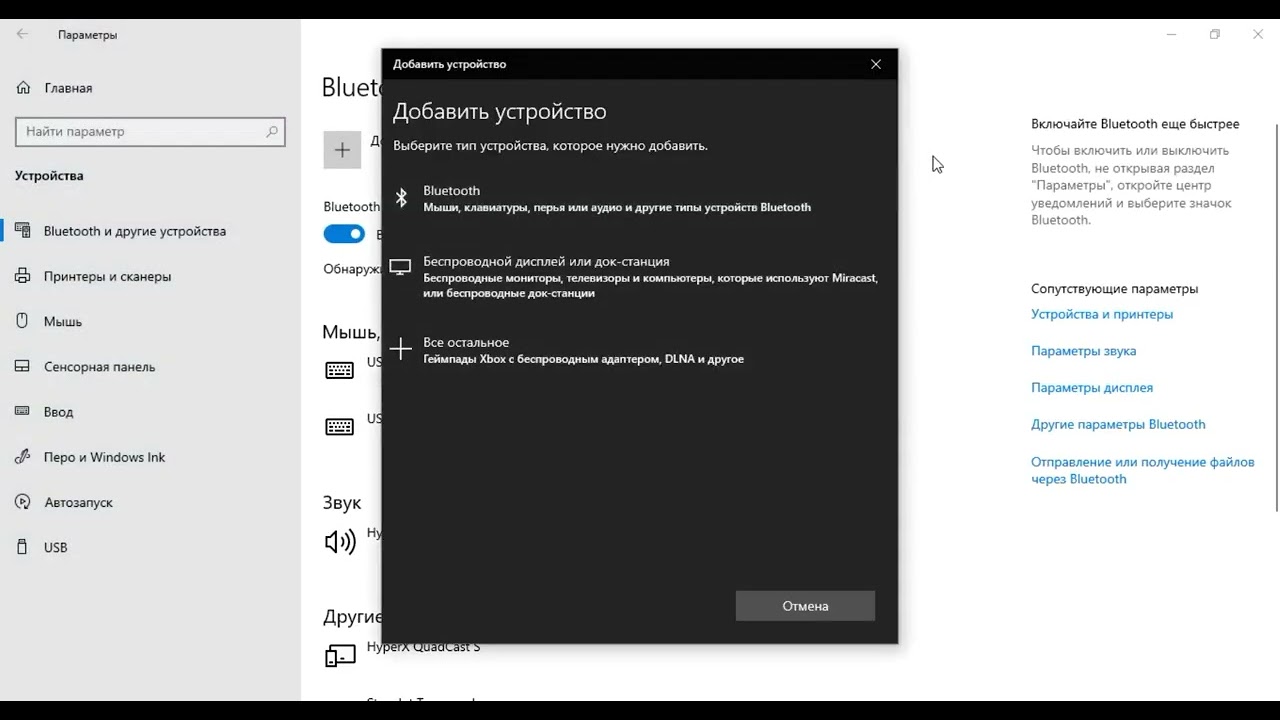Screen dimensions: 1280x720
Task: Open Параметры звука link
Action: (x=1083, y=351)
